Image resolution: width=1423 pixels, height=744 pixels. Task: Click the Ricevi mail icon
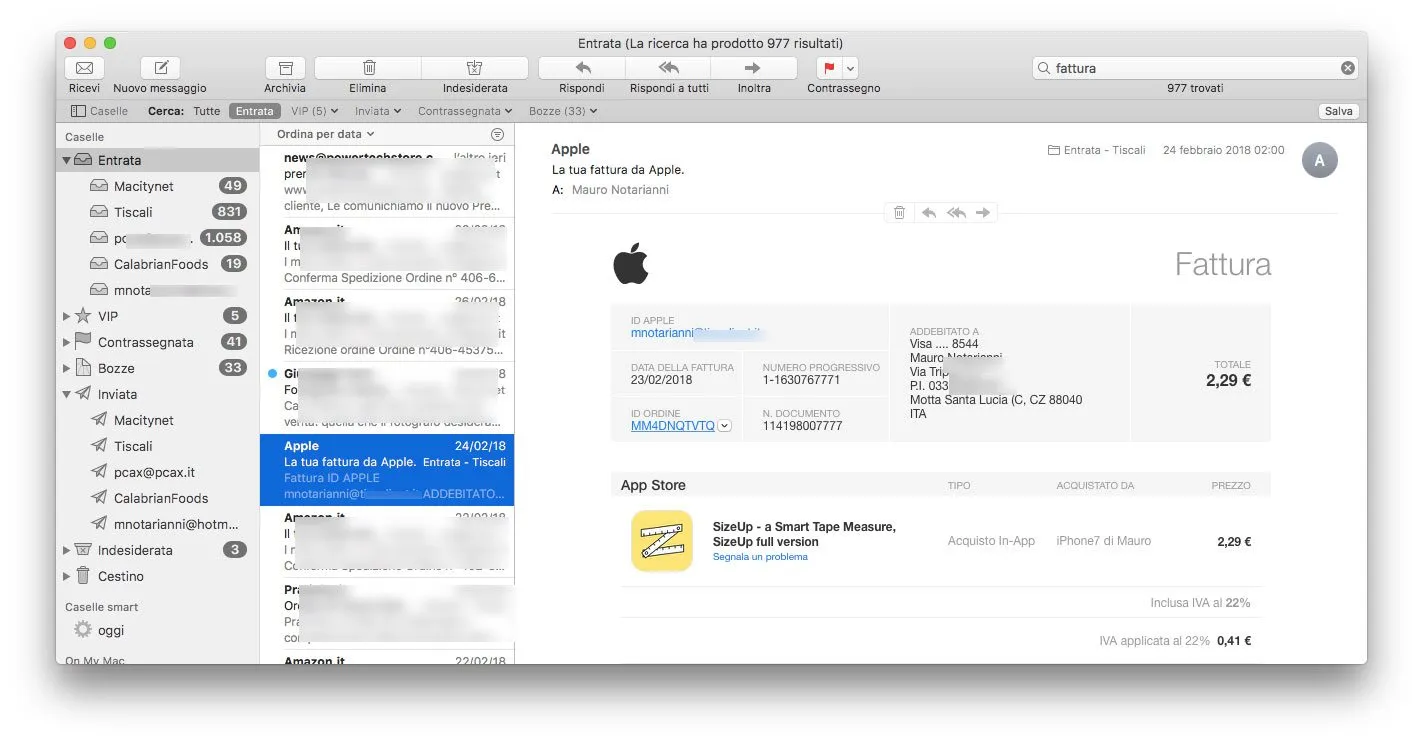pos(84,67)
